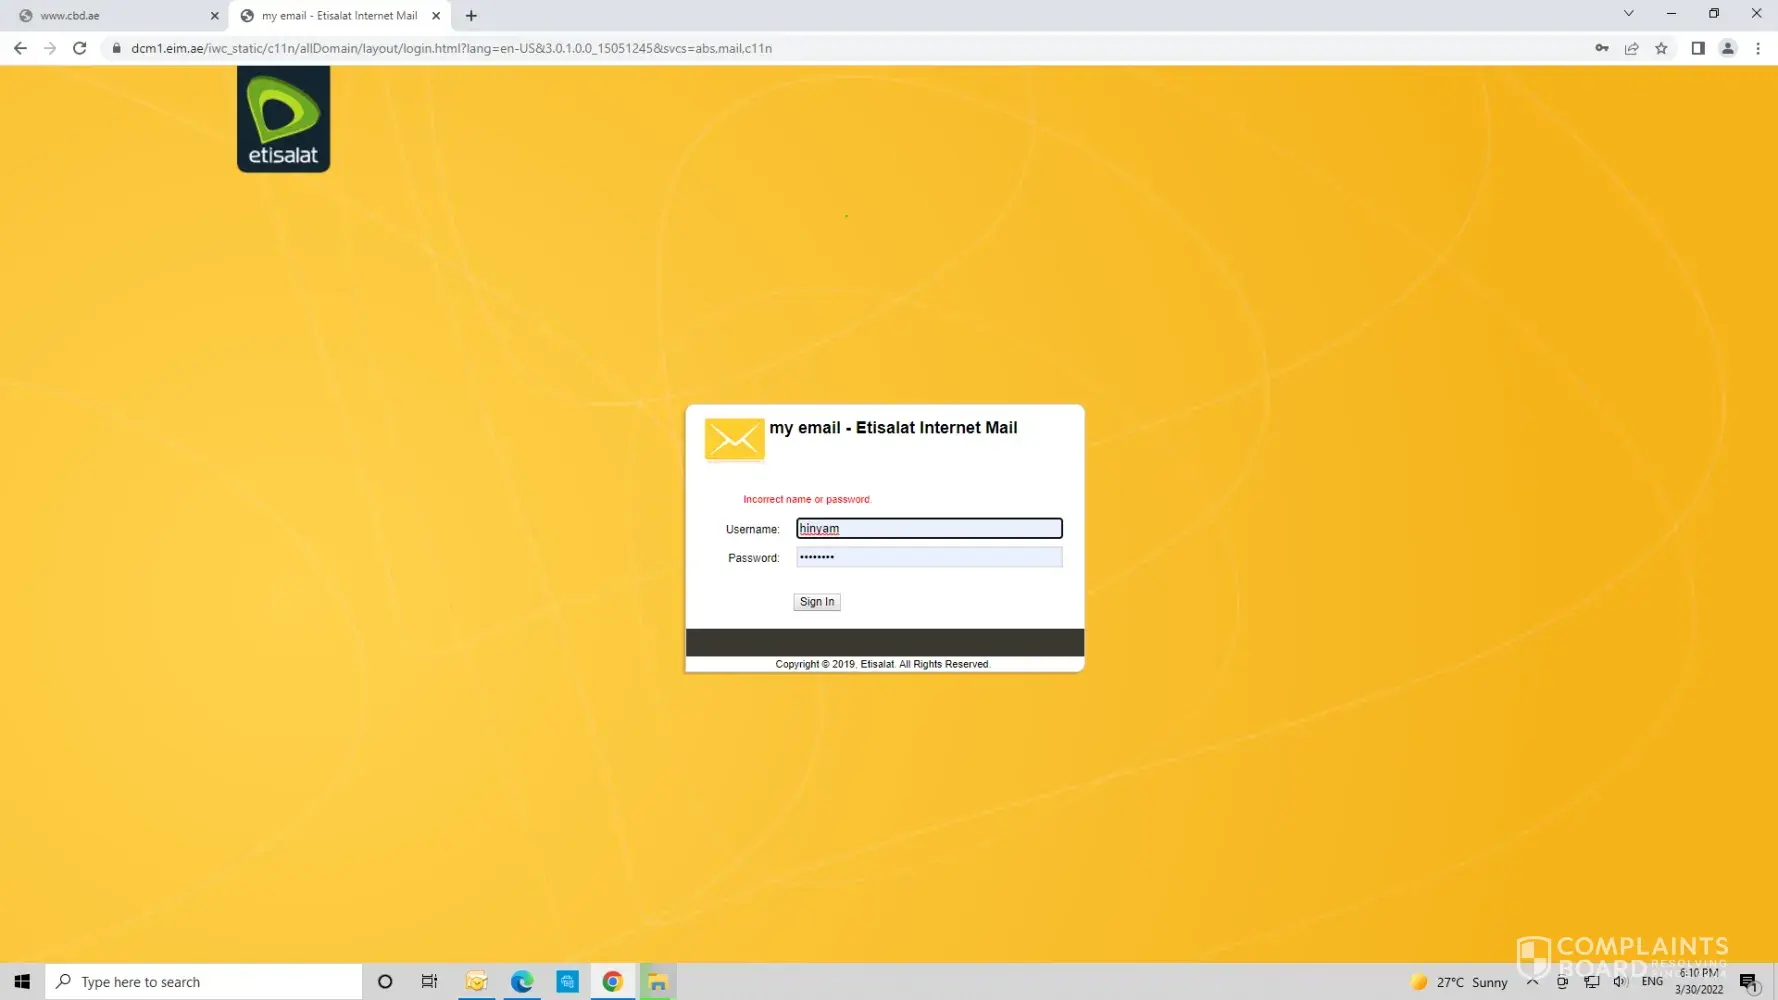The image size is (1778, 1000).
Task: Show hidden system tray icons
Action: [1533, 982]
